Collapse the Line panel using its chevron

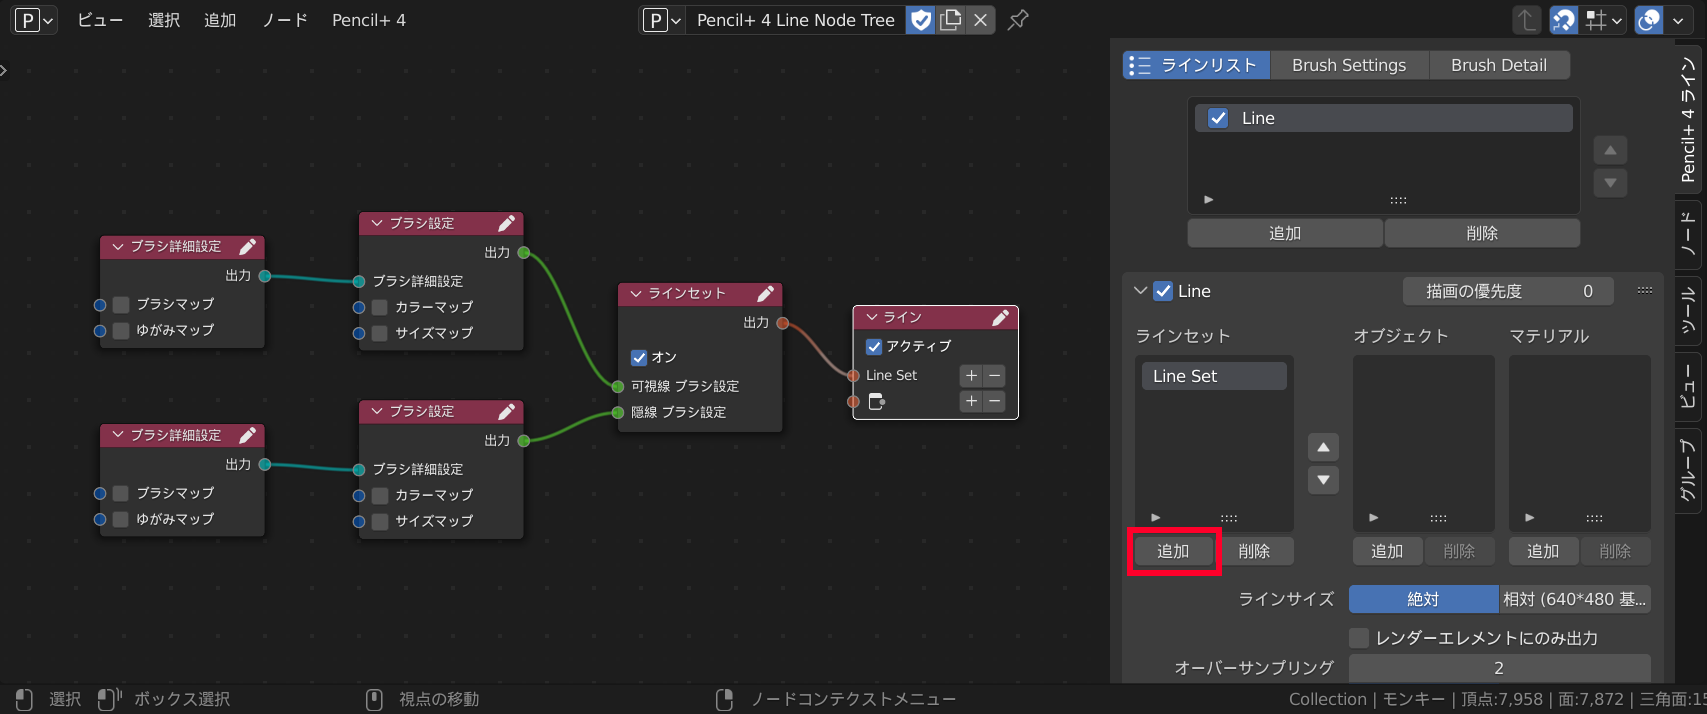coord(1140,291)
